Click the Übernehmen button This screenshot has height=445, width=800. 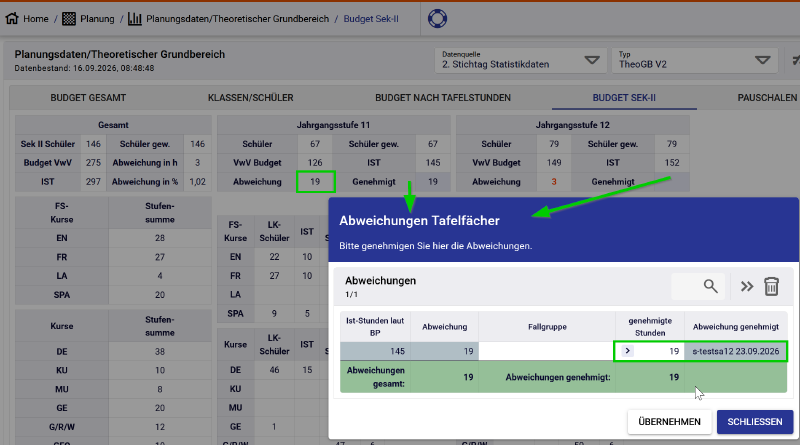[669, 422]
